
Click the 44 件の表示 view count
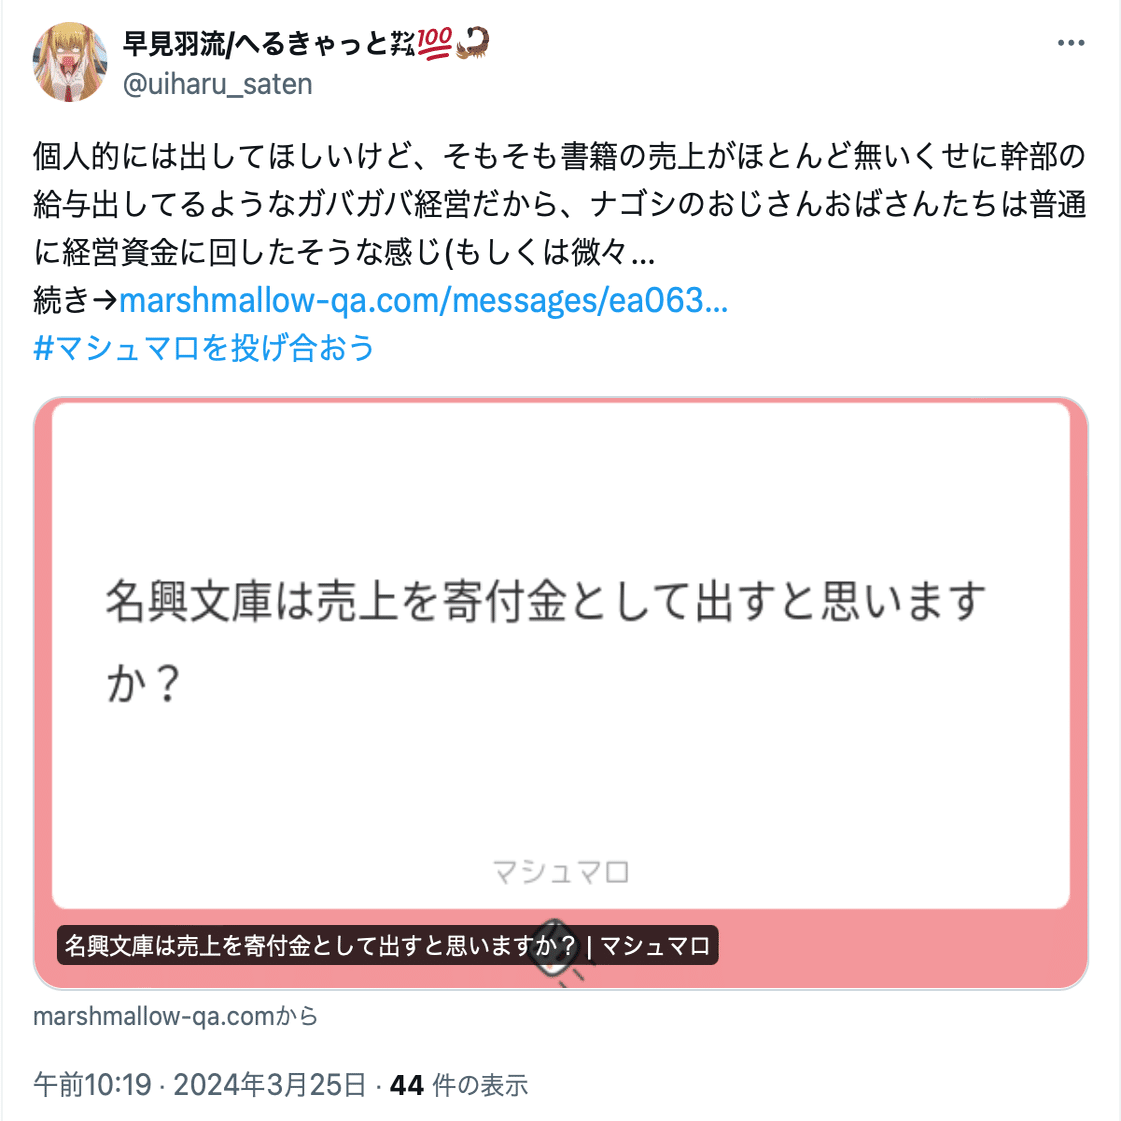(459, 1085)
